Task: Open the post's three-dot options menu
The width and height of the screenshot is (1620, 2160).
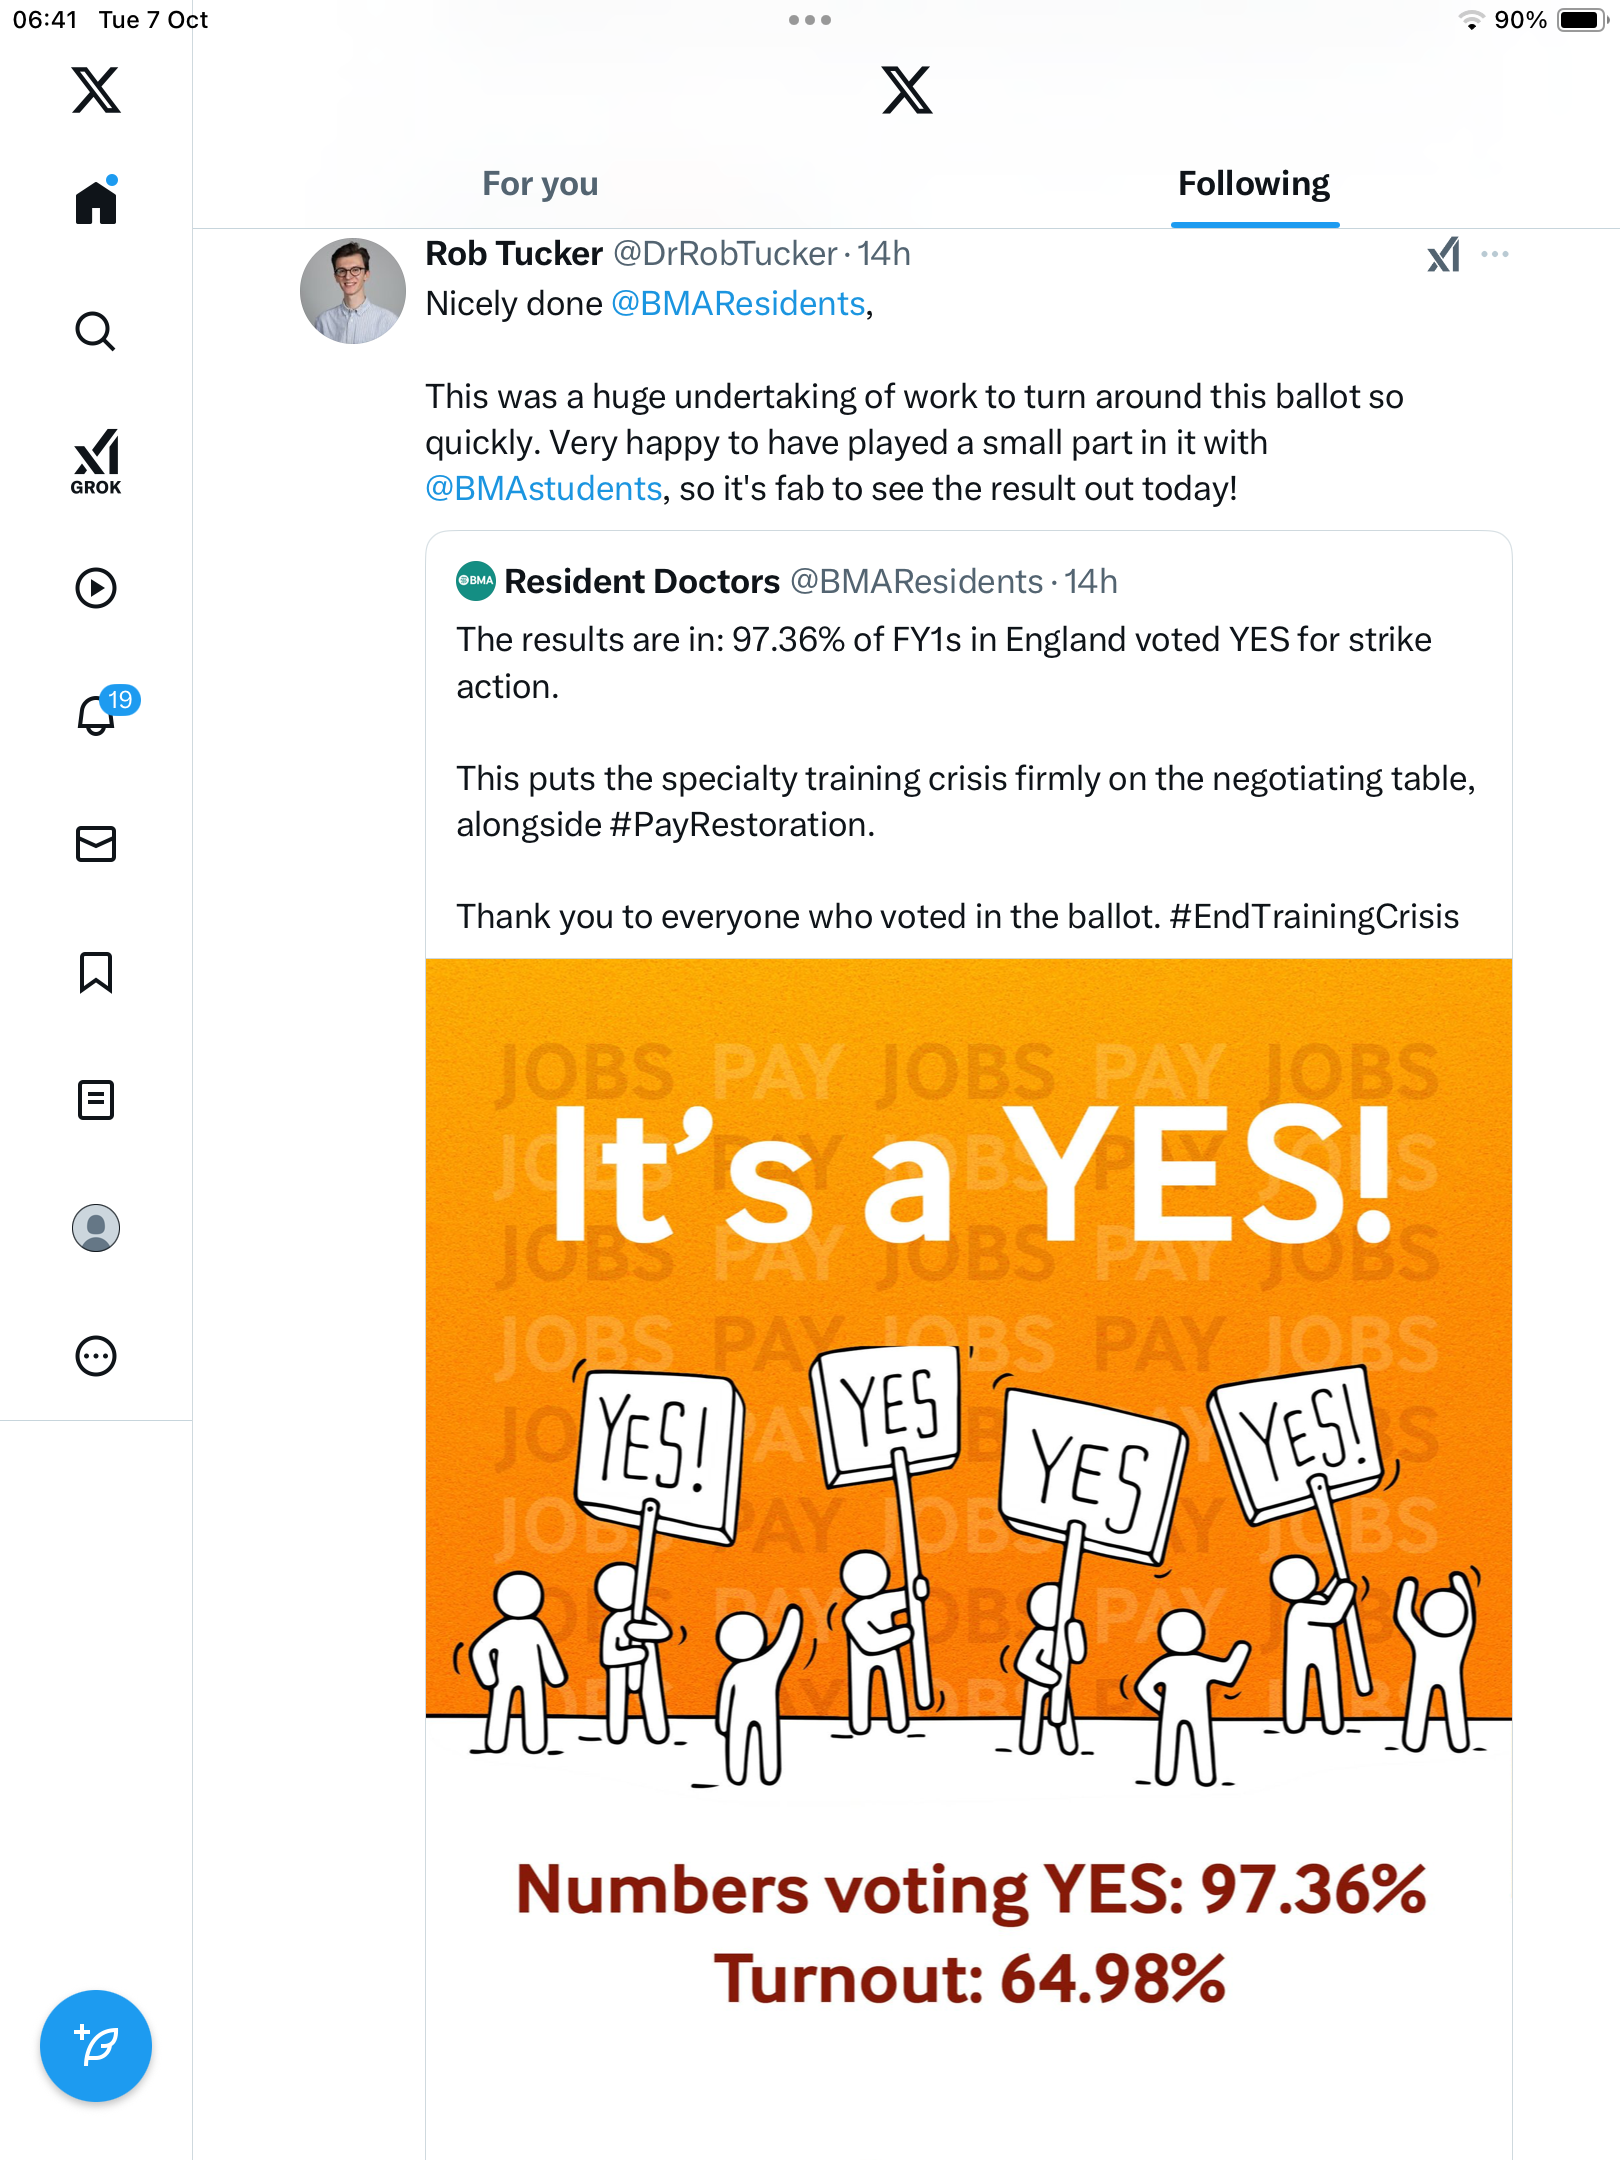Action: tap(1495, 254)
